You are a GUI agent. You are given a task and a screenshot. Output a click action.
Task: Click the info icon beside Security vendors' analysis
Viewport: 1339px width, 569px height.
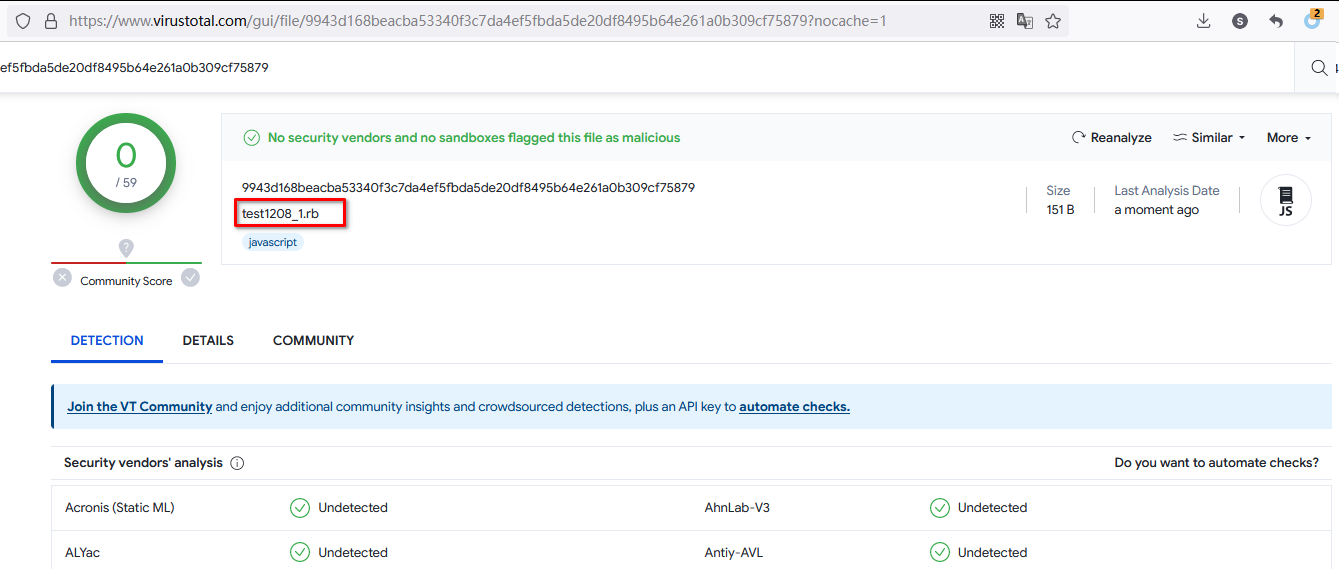[237, 463]
